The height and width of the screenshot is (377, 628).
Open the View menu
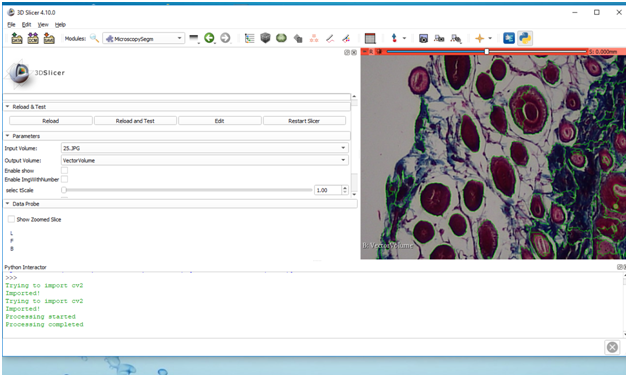43,24
